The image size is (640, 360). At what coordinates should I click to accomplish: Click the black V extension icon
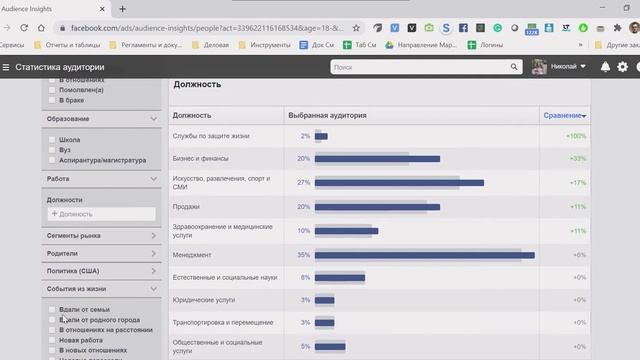click(412, 28)
